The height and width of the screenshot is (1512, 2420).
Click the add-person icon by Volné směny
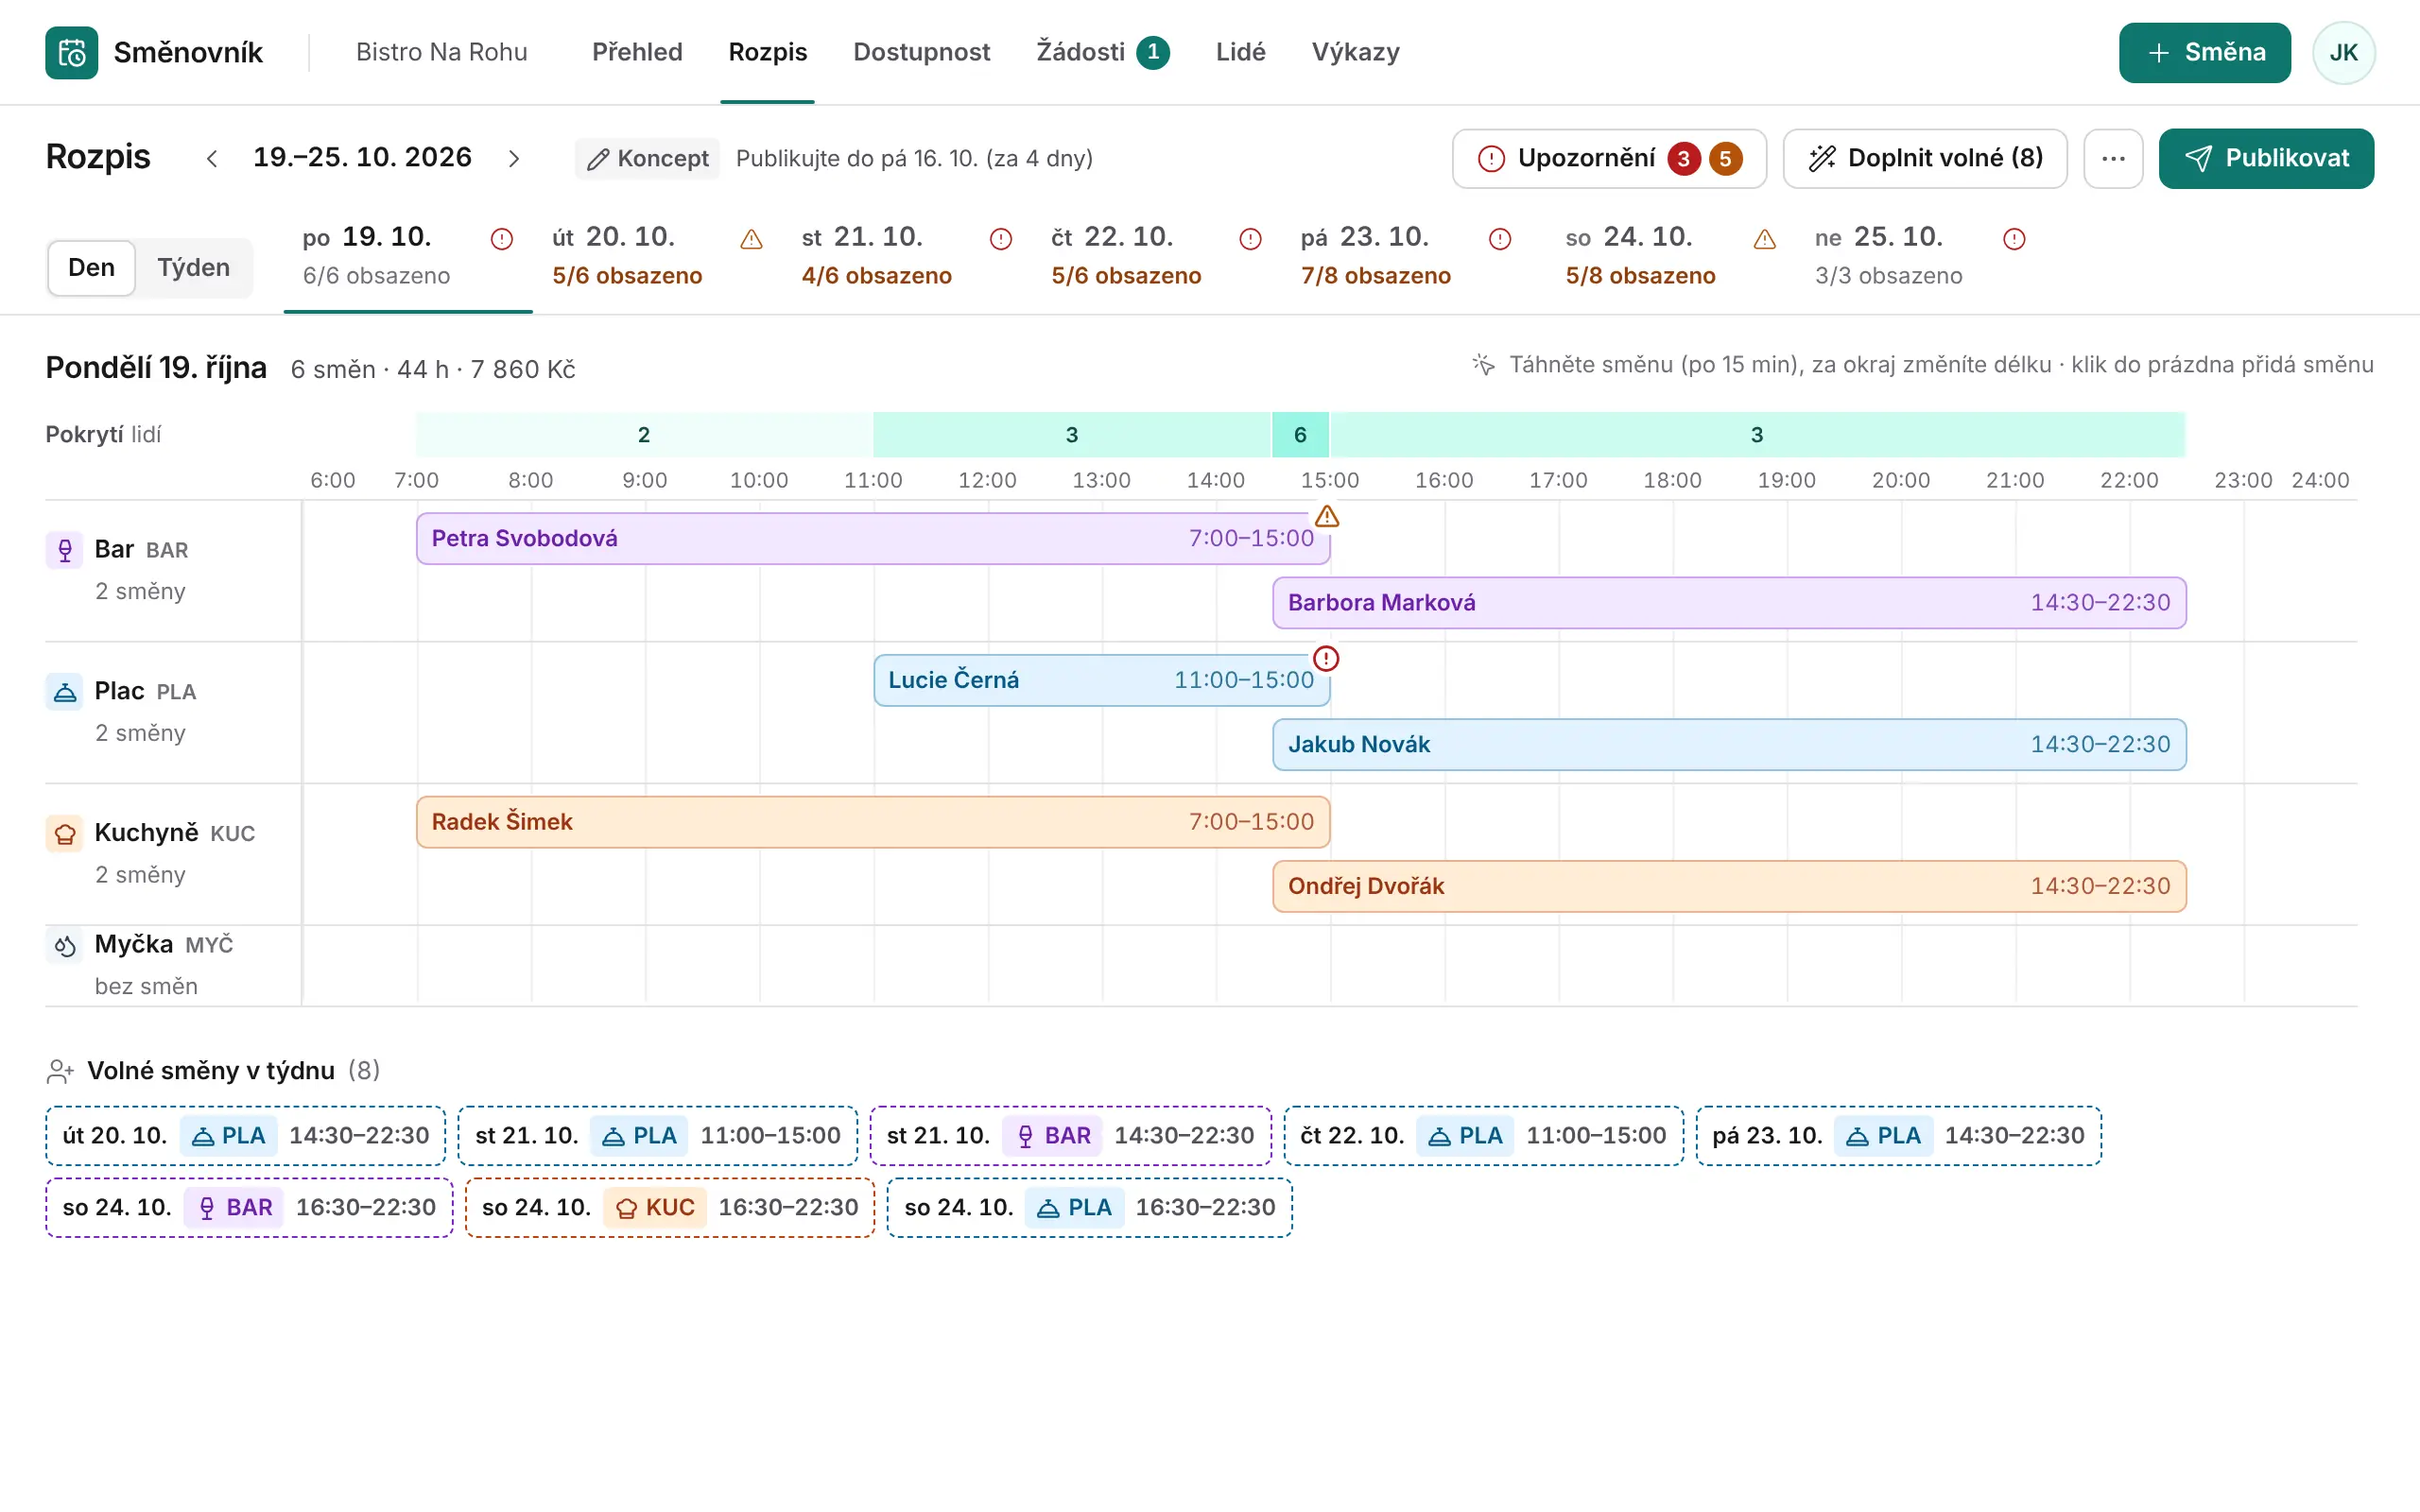click(60, 1071)
